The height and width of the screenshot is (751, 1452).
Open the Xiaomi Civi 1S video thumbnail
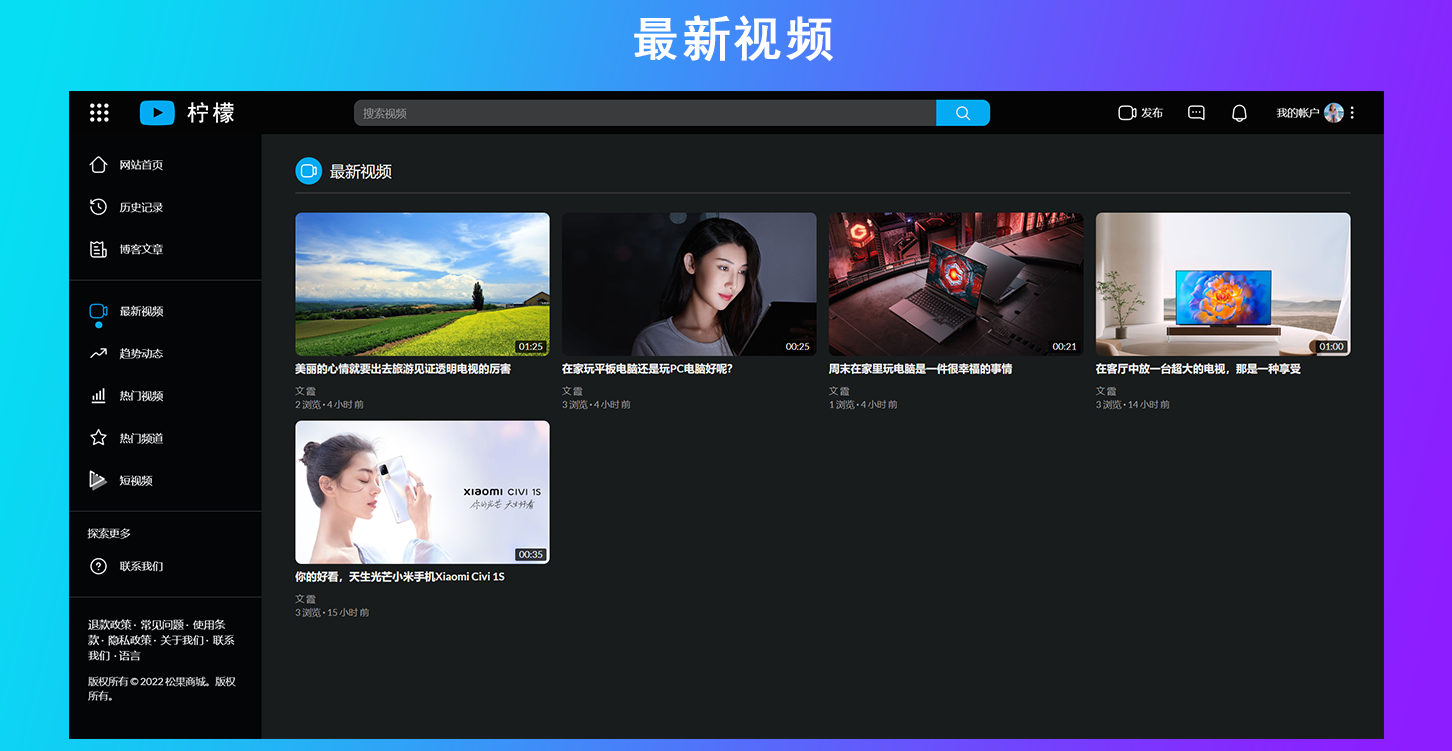422,492
